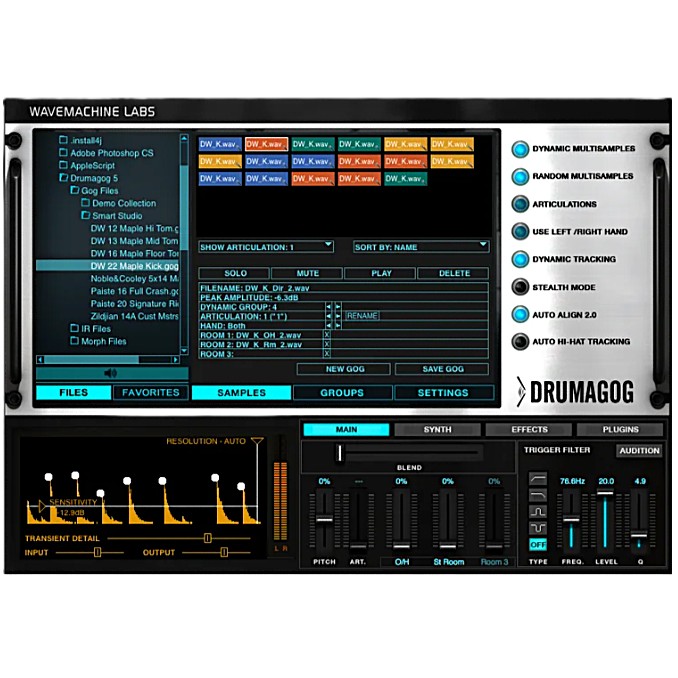Click the Rename articulation button
This screenshot has width=678, height=678.
362,316
